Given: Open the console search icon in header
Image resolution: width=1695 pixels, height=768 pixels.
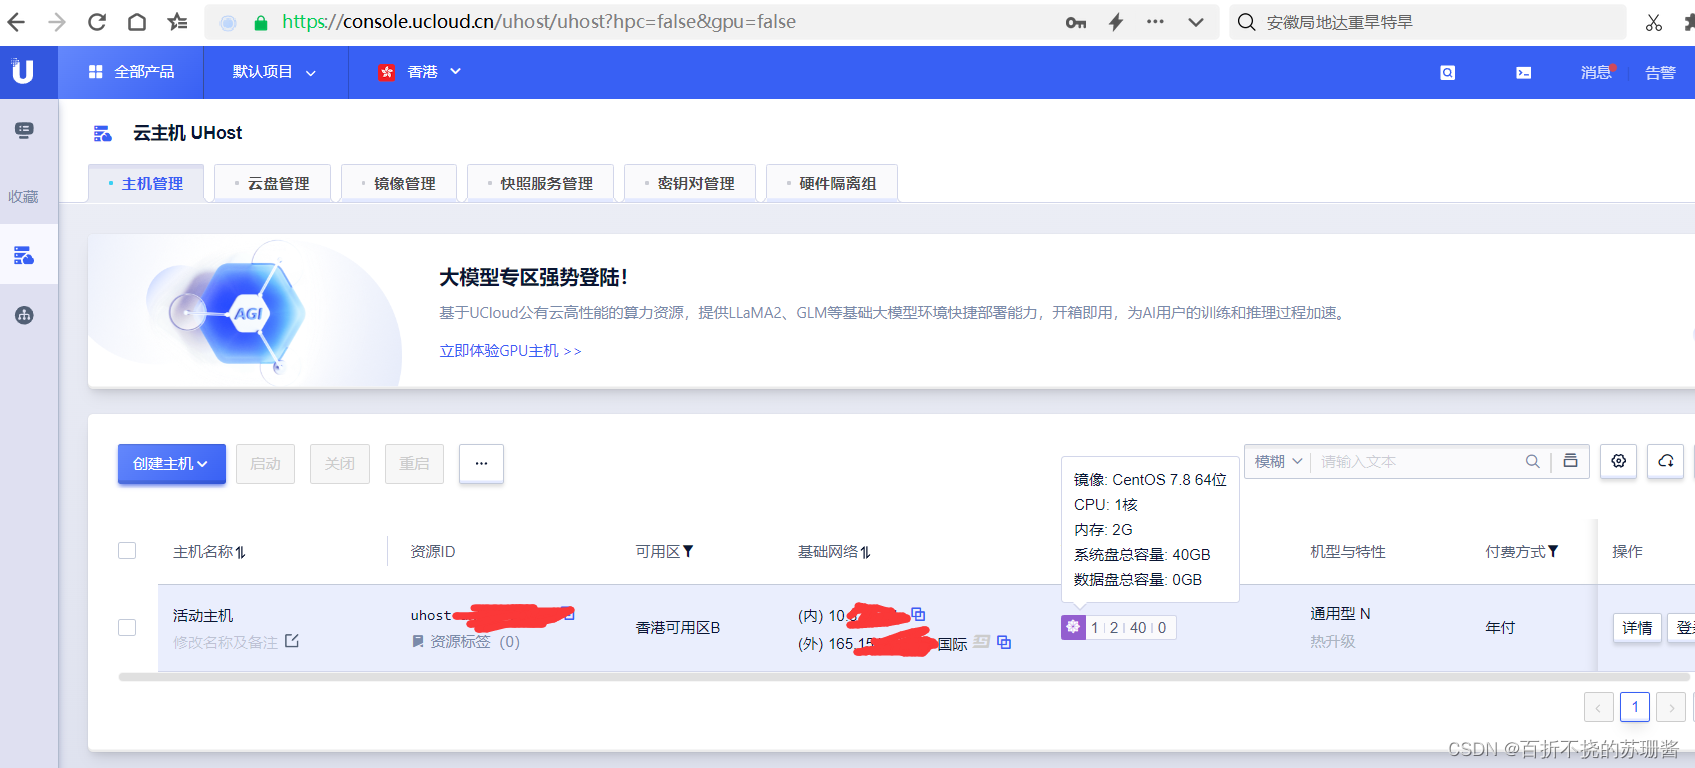Looking at the screenshot, I should tap(1447, 72).
